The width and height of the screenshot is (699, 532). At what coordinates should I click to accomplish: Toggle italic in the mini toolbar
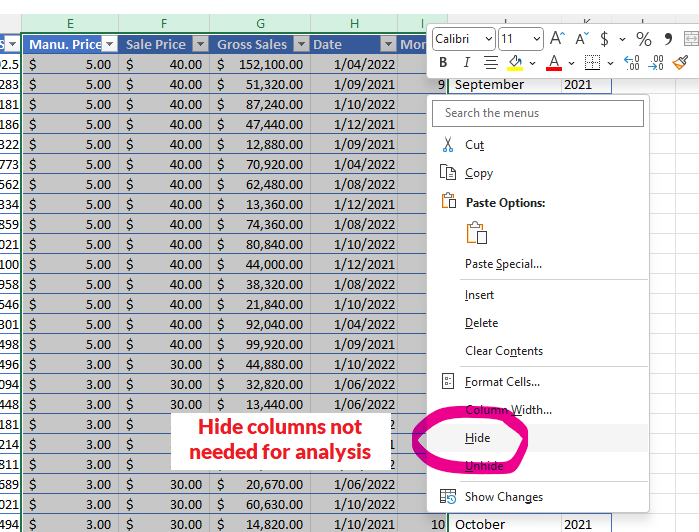pos(466,63)
